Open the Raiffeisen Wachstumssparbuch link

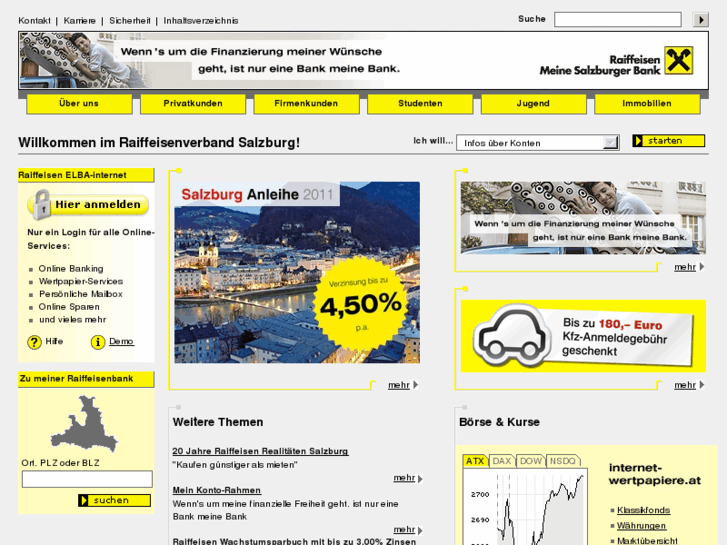click(x=294, y=541)
